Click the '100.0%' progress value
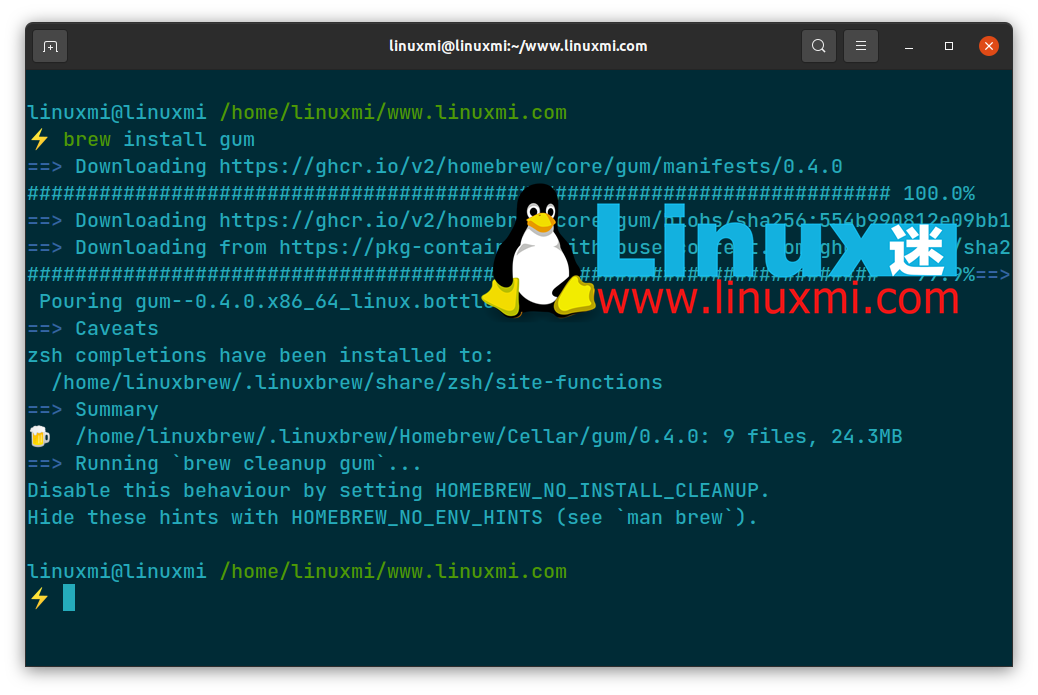Viewport: 1038px width, 695px height. coord(939,194)
